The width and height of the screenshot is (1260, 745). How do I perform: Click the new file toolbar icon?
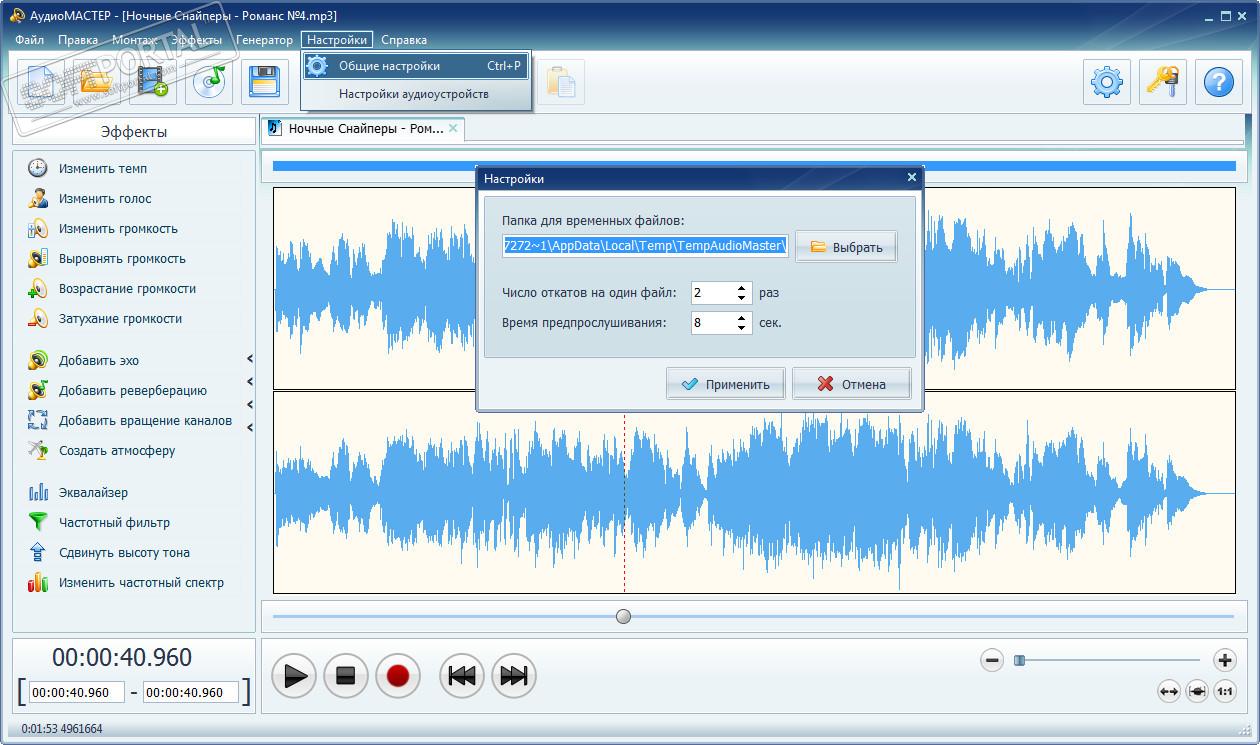pos(40,82)
